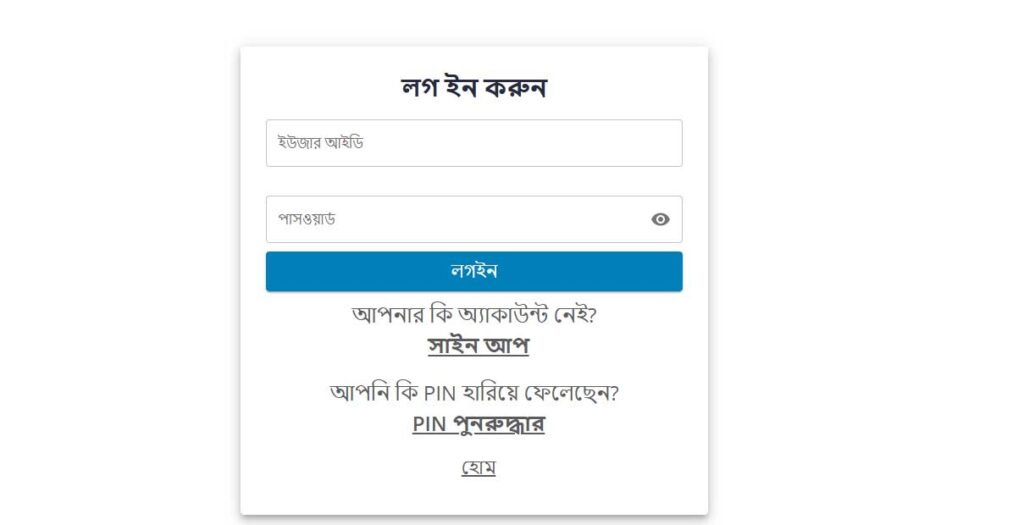Toggle password visibility in the password field

(660, 220)
